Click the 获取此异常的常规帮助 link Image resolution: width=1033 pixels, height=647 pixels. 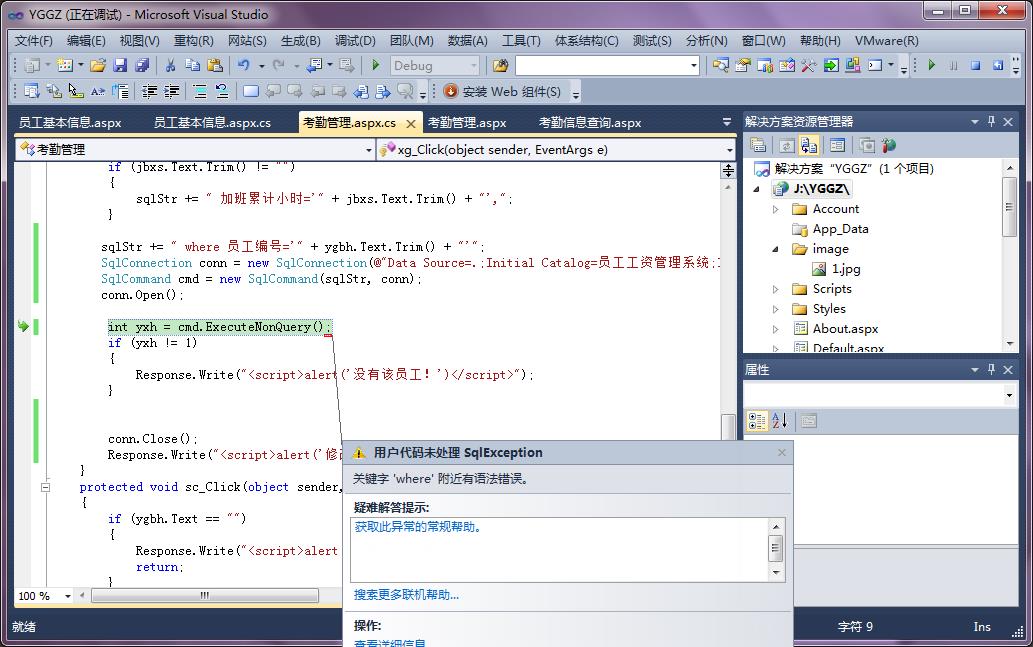tap(418, 527)
